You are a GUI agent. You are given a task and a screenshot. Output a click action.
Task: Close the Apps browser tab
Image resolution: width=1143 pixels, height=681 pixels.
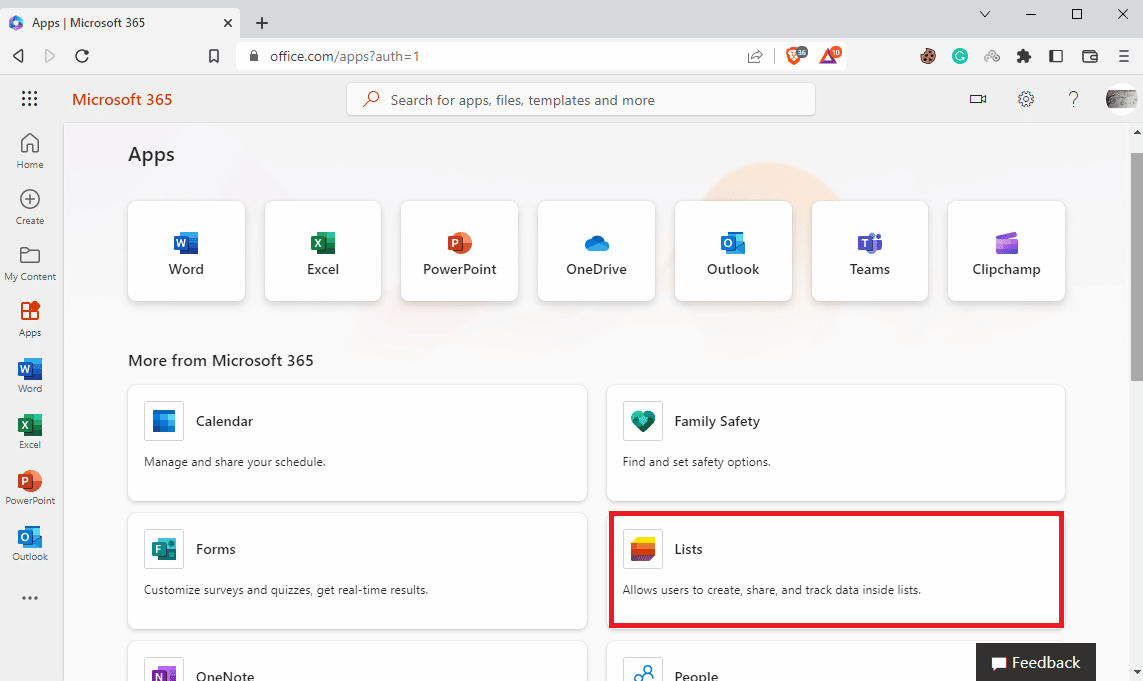click(227, 23)
